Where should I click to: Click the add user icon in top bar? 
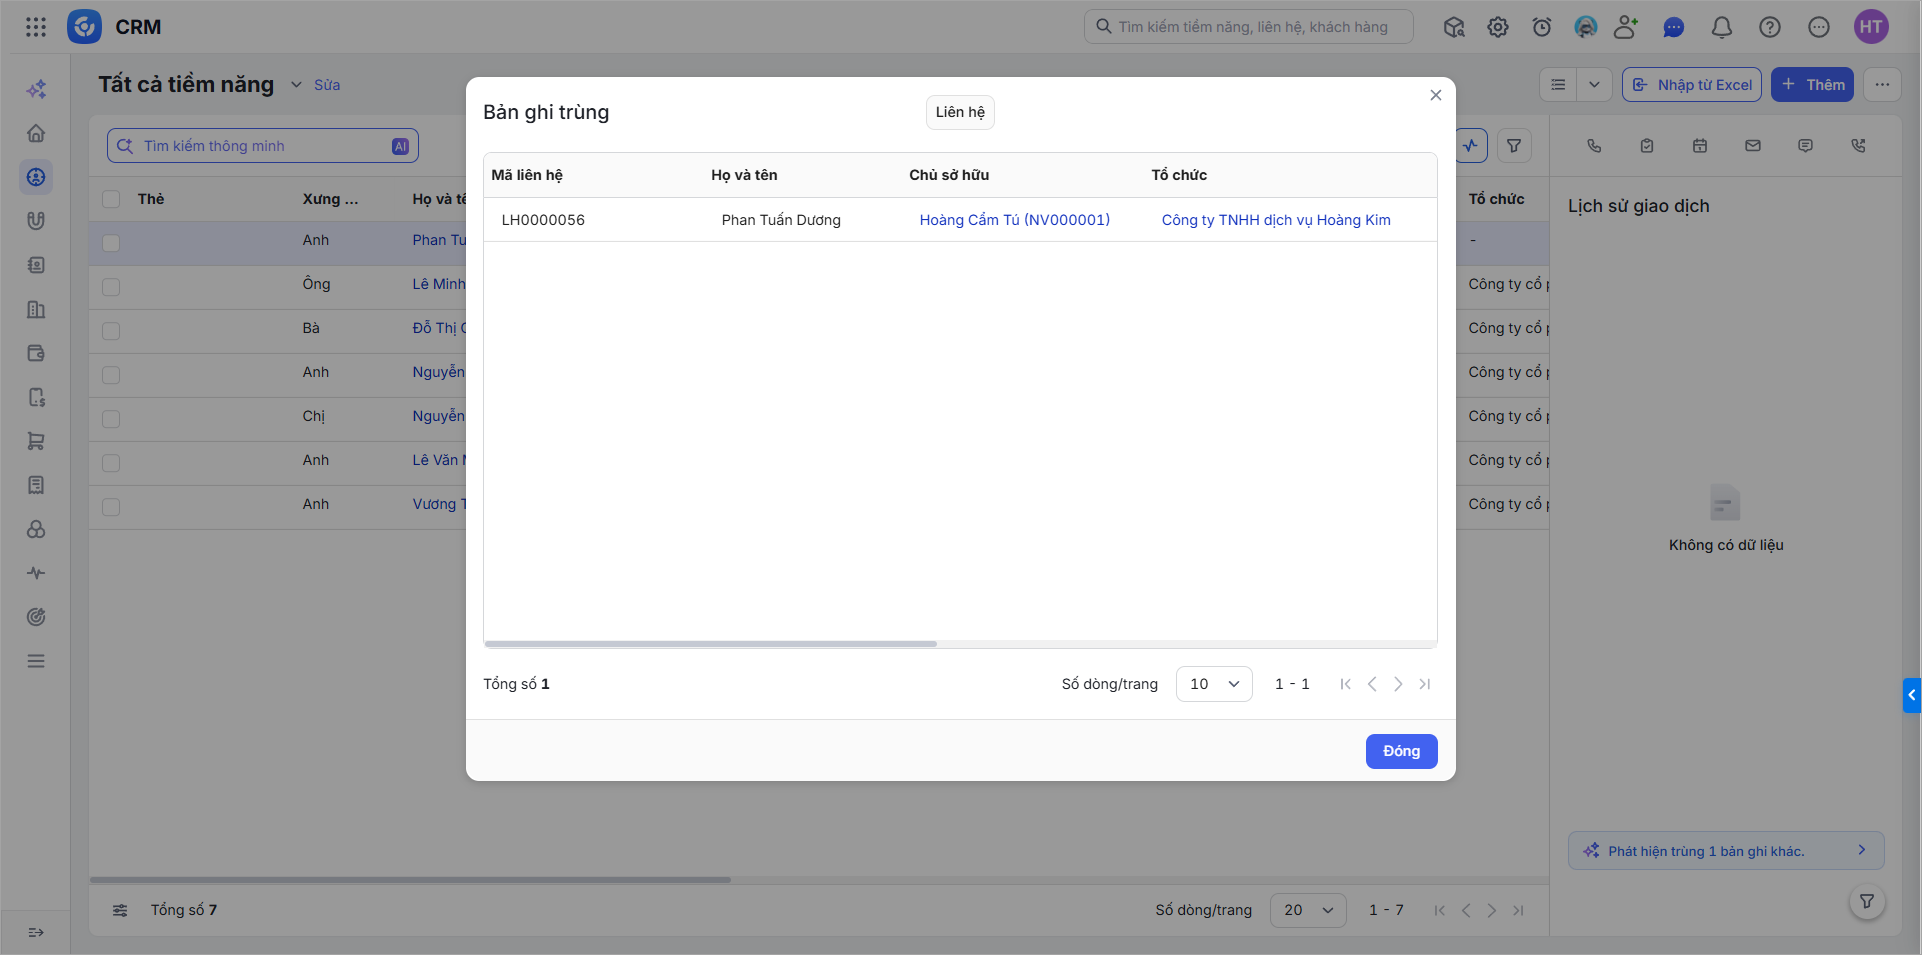pyautogui.click(x=1626, y=27)
